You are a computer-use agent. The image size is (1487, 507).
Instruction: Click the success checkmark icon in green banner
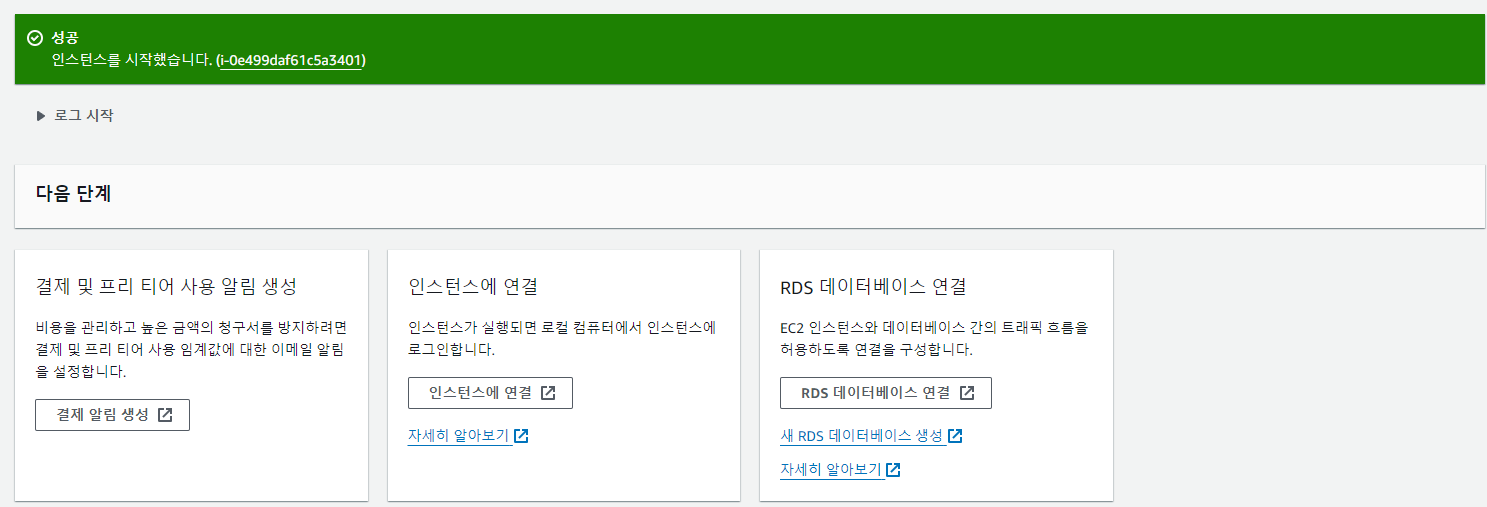[x=35, y=38]
